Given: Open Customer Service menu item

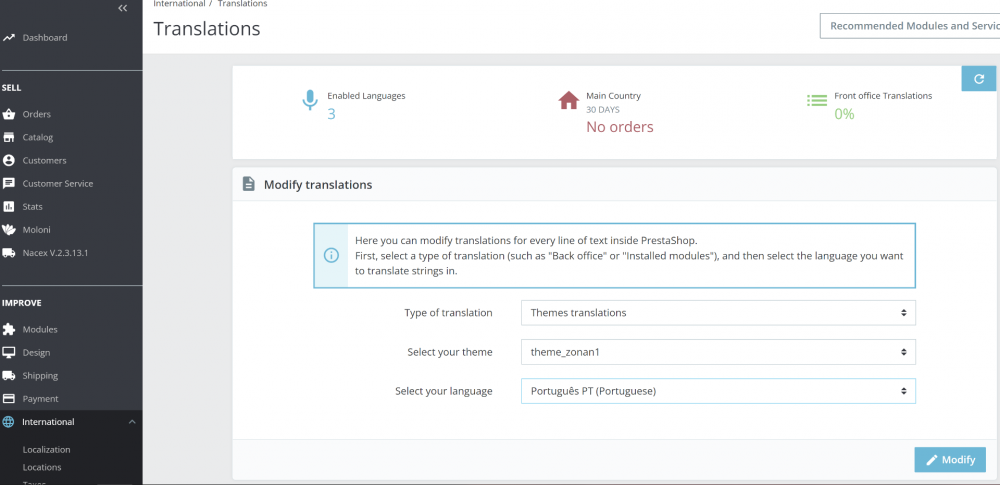Looking at the screenshot, I should click(57, 183).
